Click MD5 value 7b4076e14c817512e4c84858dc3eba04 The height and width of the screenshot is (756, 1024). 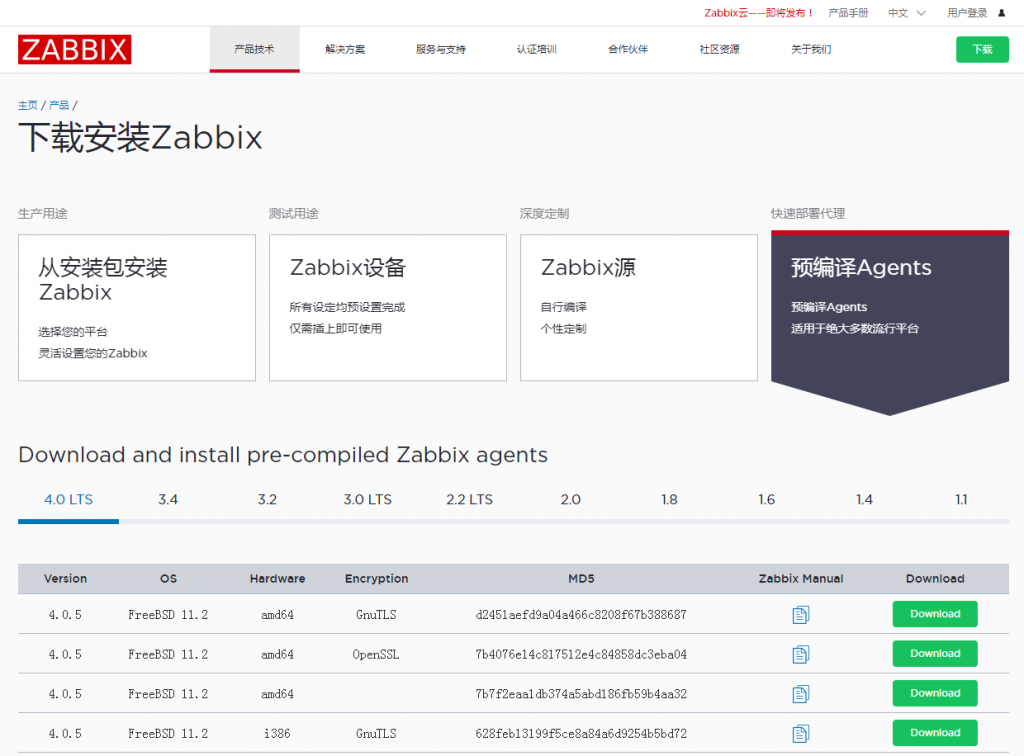(581, 654)
